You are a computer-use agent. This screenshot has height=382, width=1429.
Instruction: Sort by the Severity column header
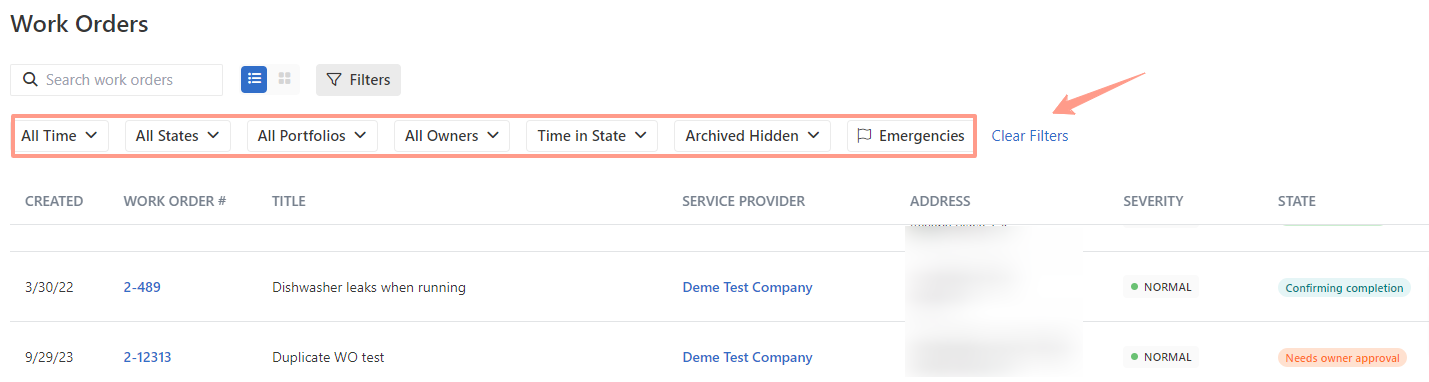1153,201
